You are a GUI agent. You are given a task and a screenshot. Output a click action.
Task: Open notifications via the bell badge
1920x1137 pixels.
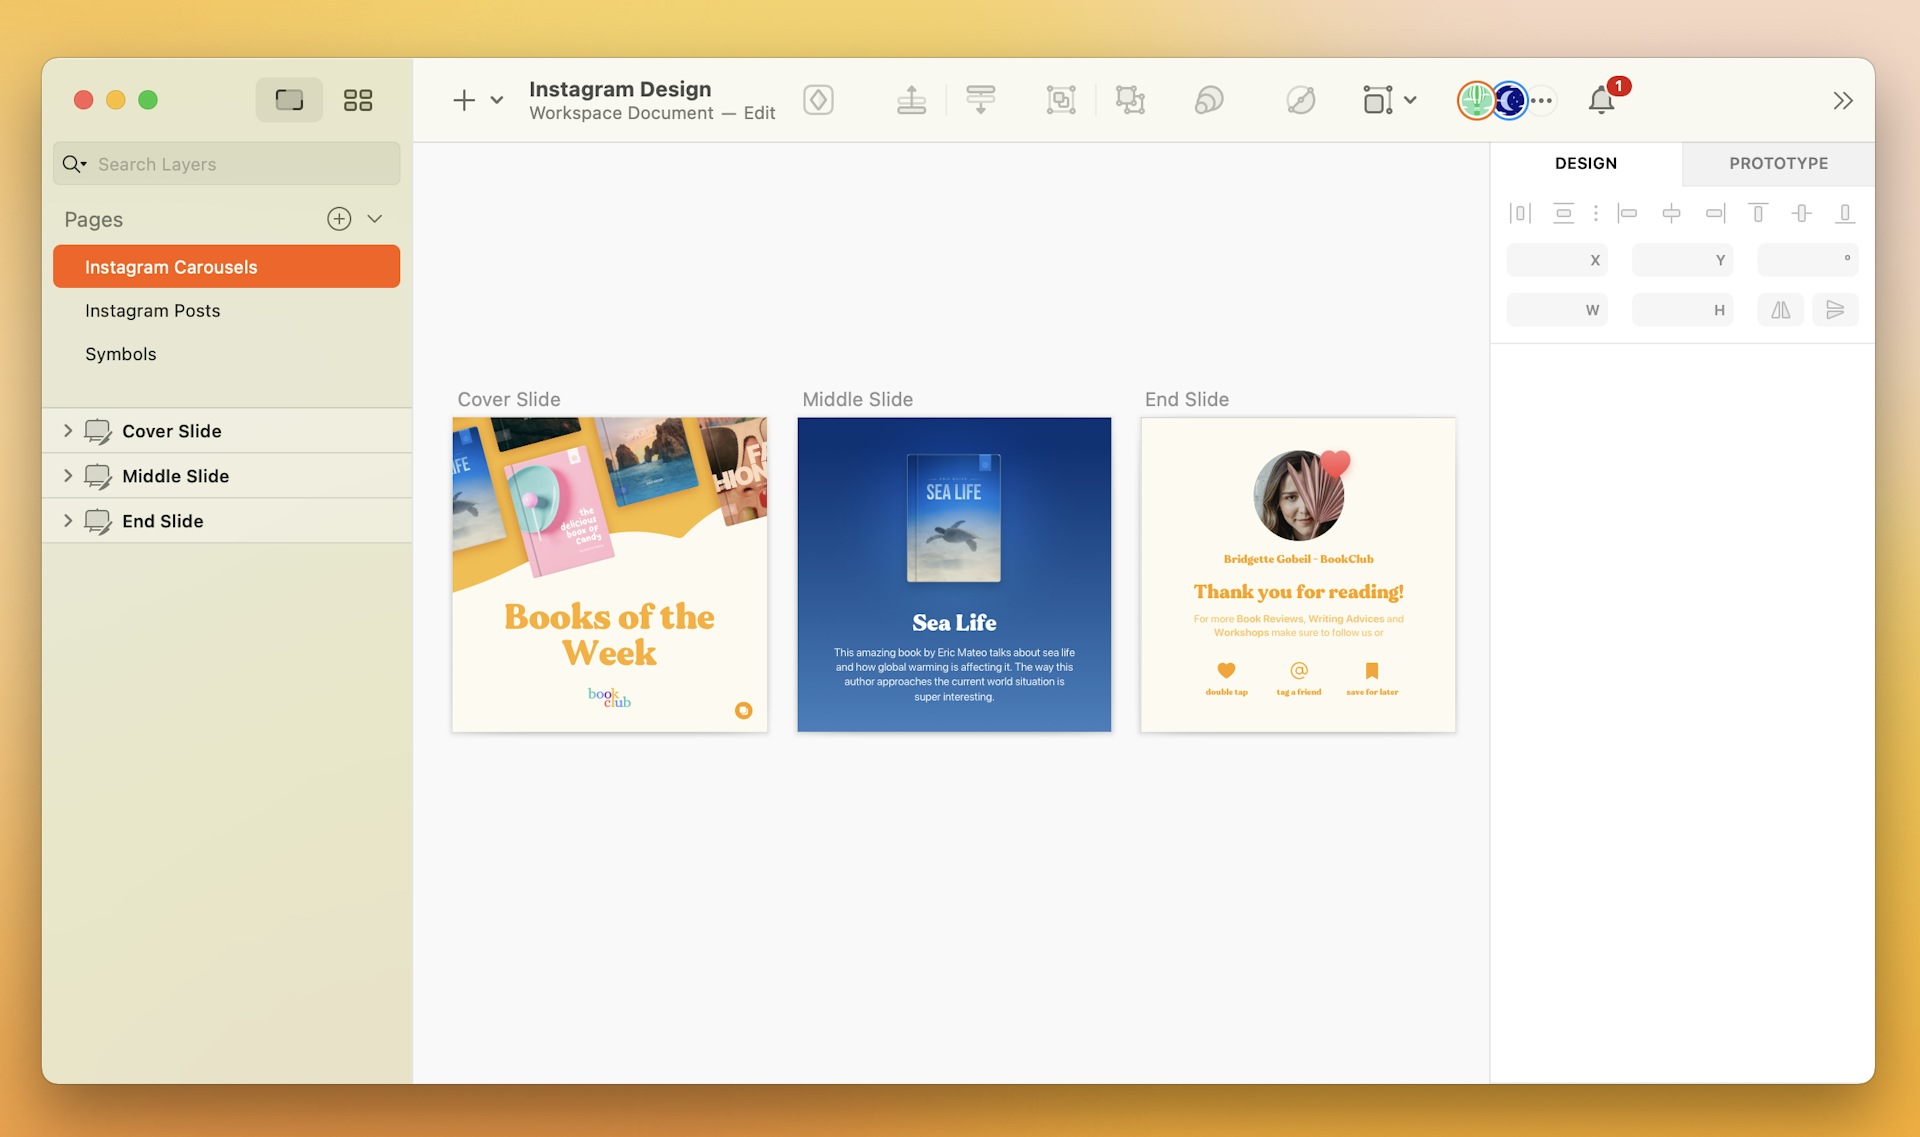pos(1603,100)
